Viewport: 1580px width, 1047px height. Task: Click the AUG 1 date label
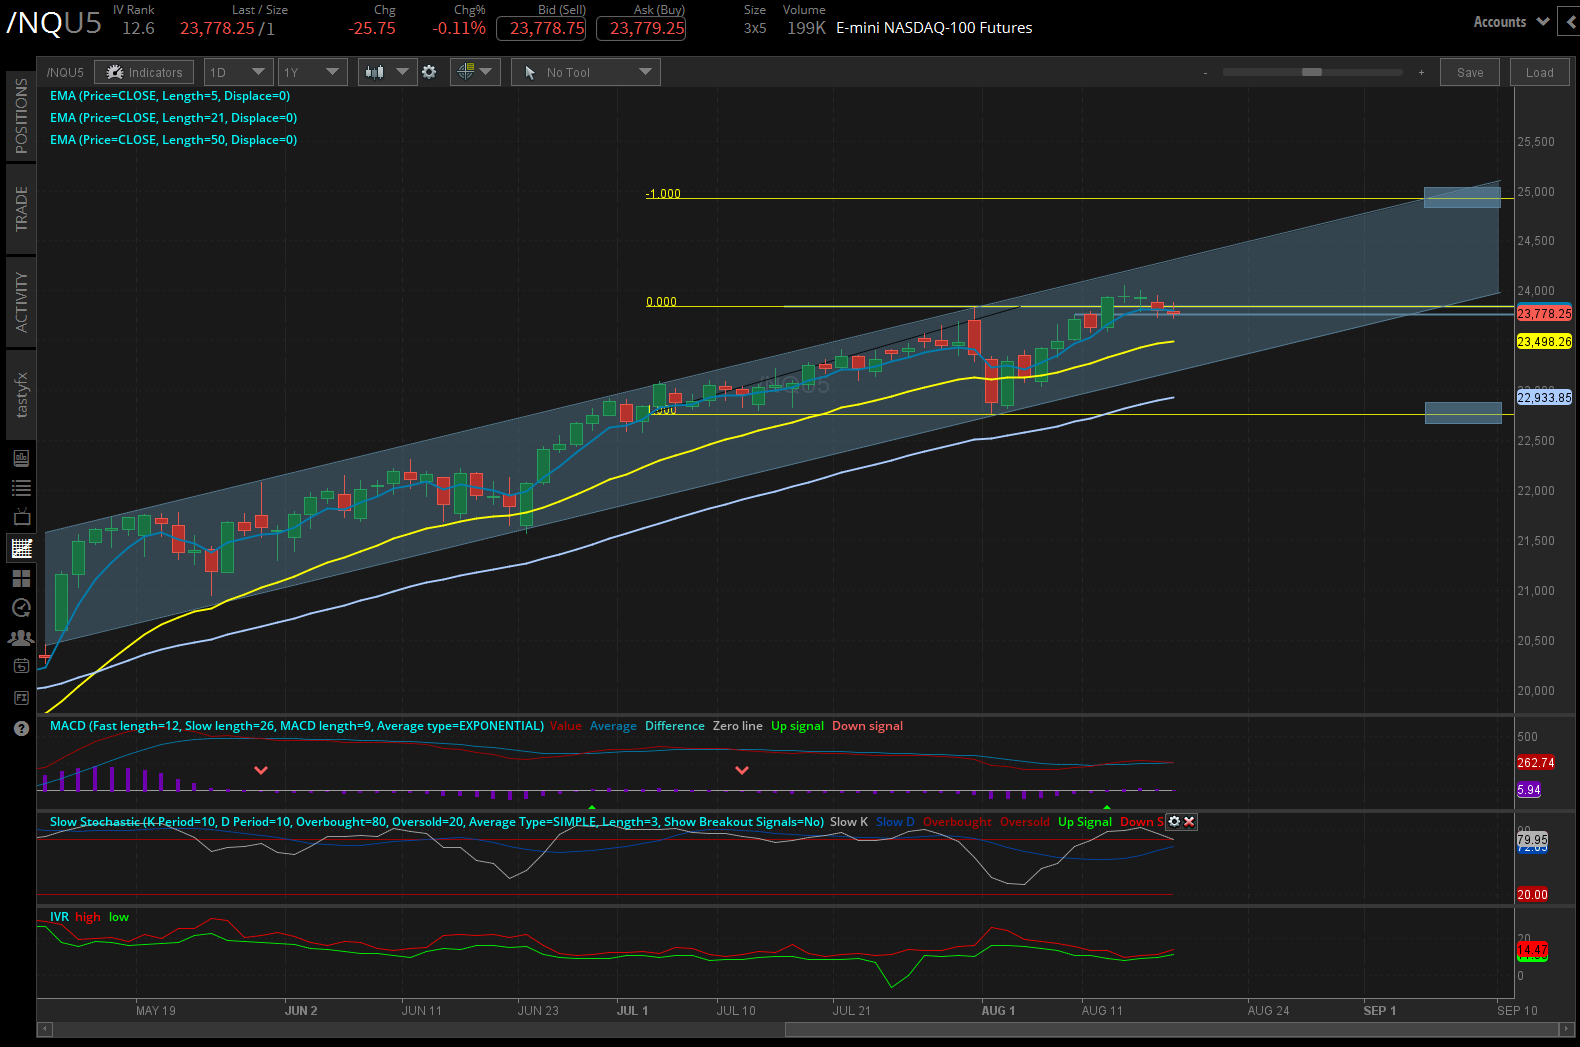point(998,1011)
